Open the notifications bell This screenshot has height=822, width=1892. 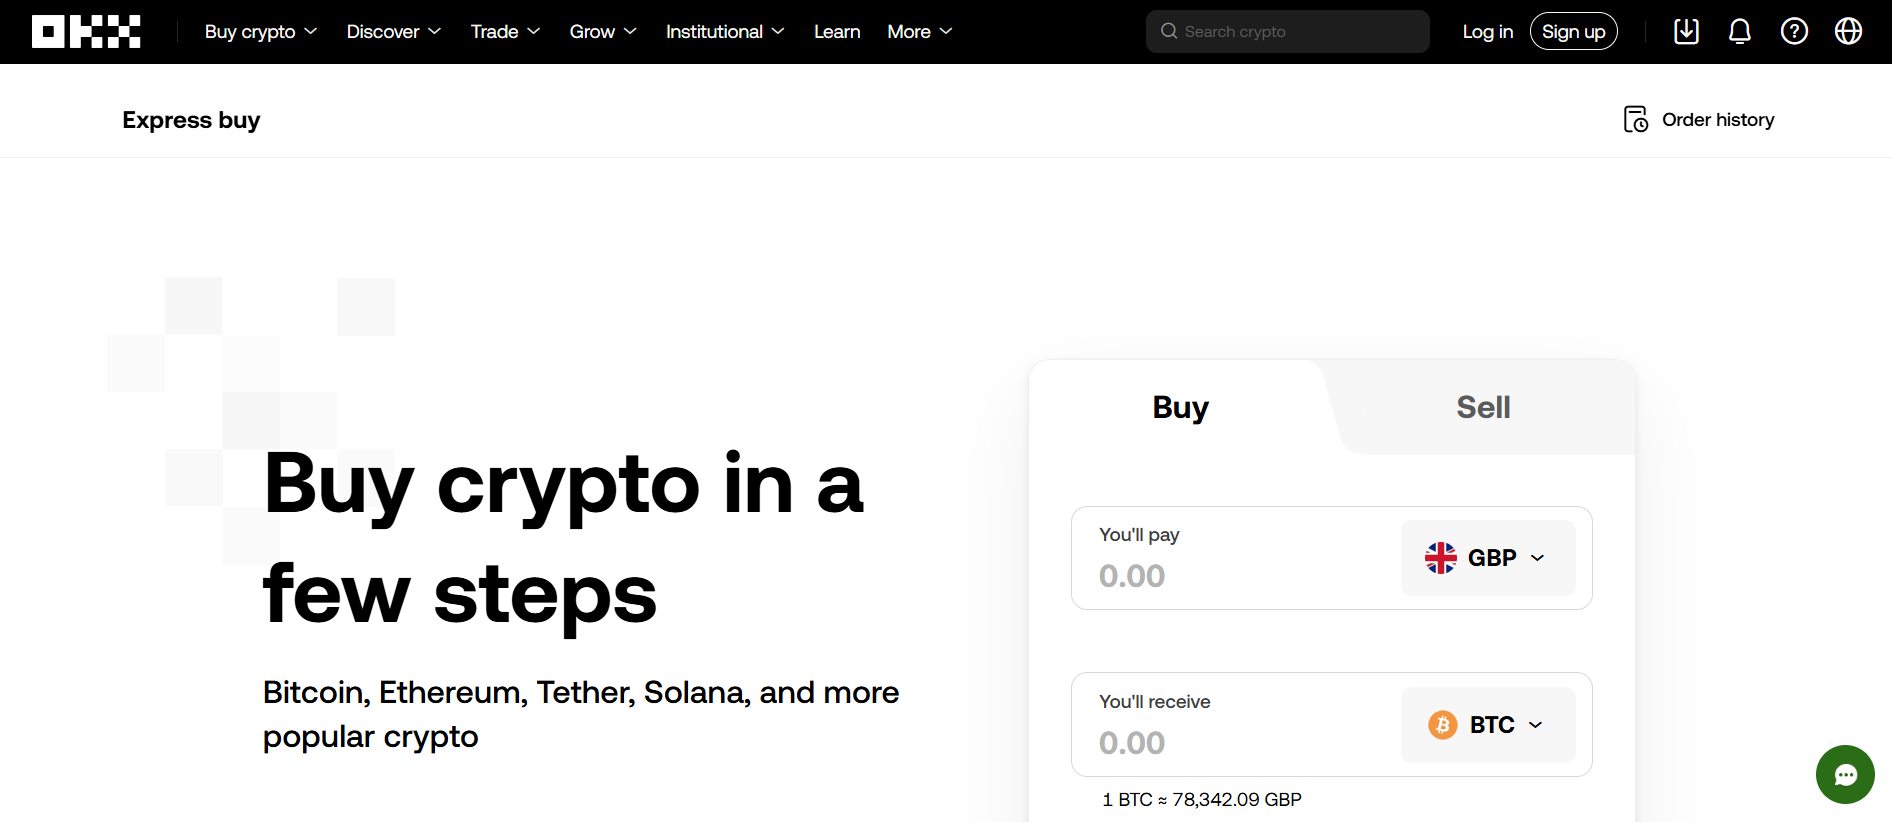point(1740,32)
